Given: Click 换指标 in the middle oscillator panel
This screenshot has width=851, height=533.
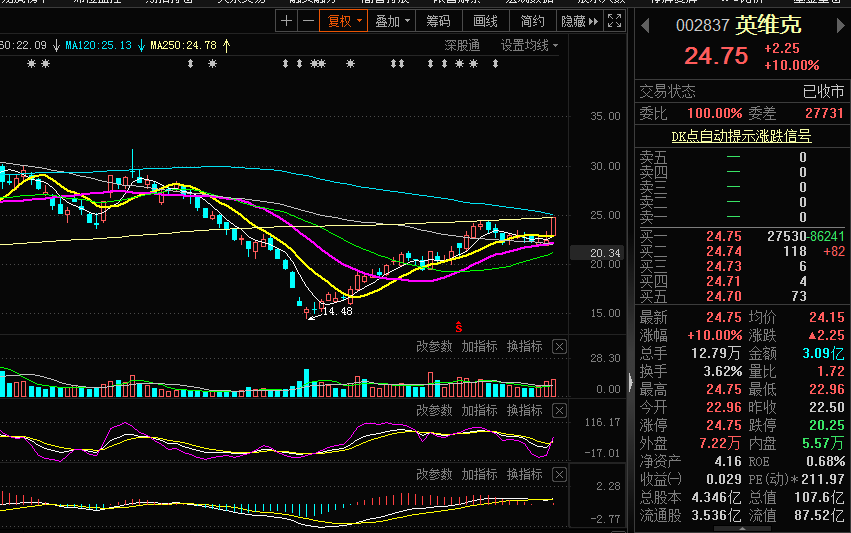Looking at the screenshot, I should pyautogui.click(x=524, y=410).
